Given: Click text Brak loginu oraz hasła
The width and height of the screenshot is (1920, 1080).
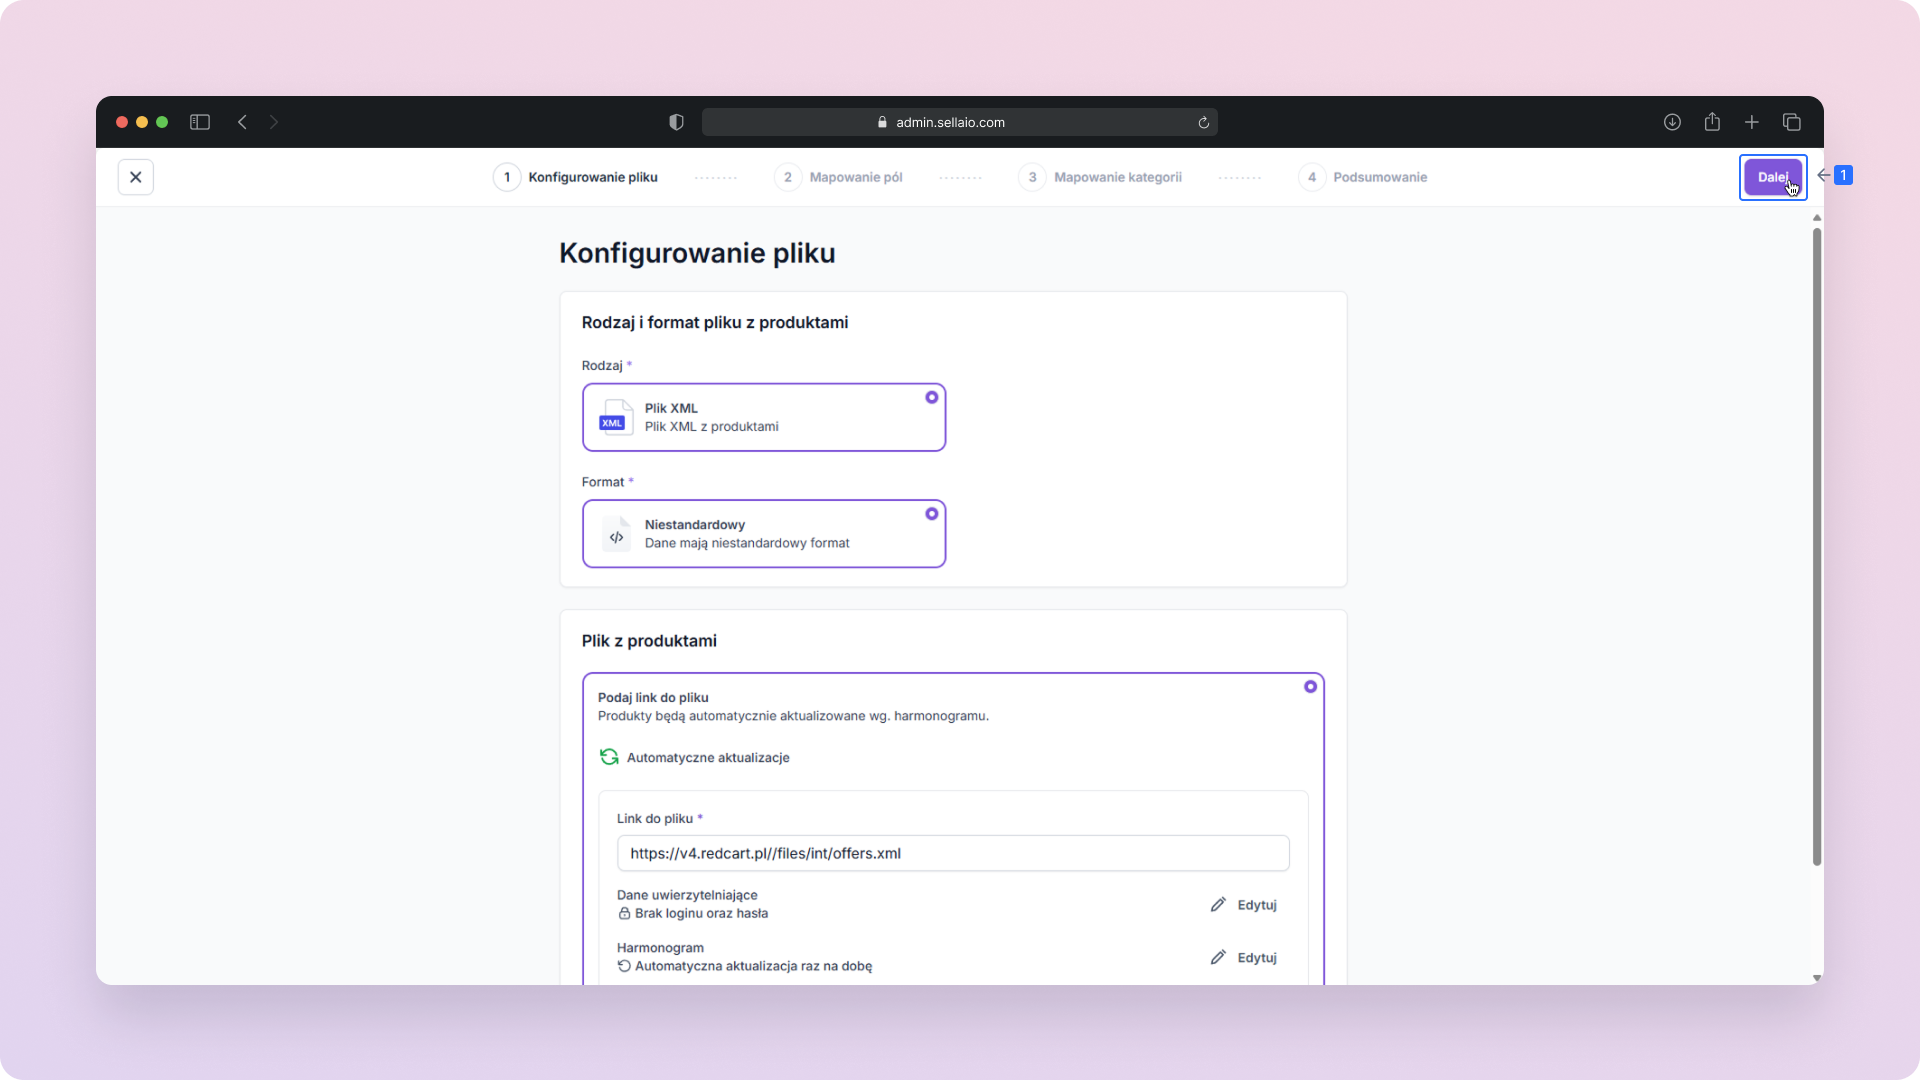Looking at the screenshot, I should click(x=701, y=914).
